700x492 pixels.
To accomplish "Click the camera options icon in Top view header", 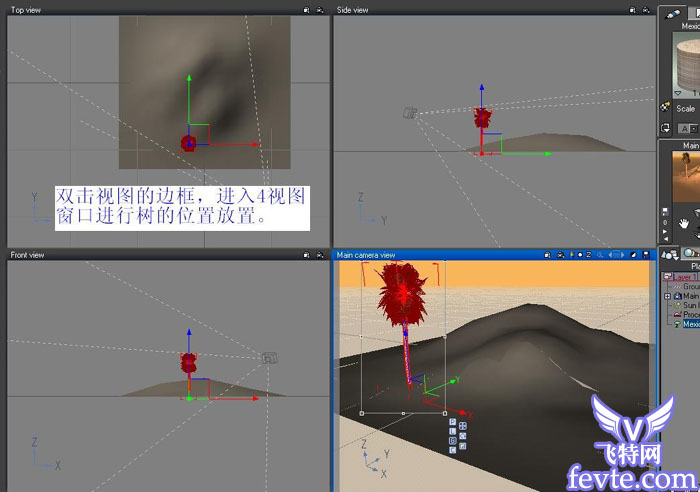I will tap(320, 10).
